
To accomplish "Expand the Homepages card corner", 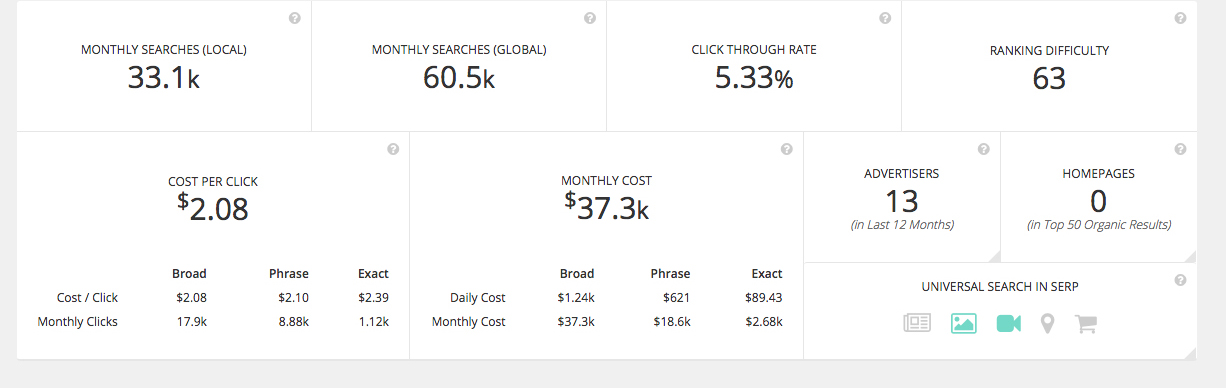I will [1190, 256].
